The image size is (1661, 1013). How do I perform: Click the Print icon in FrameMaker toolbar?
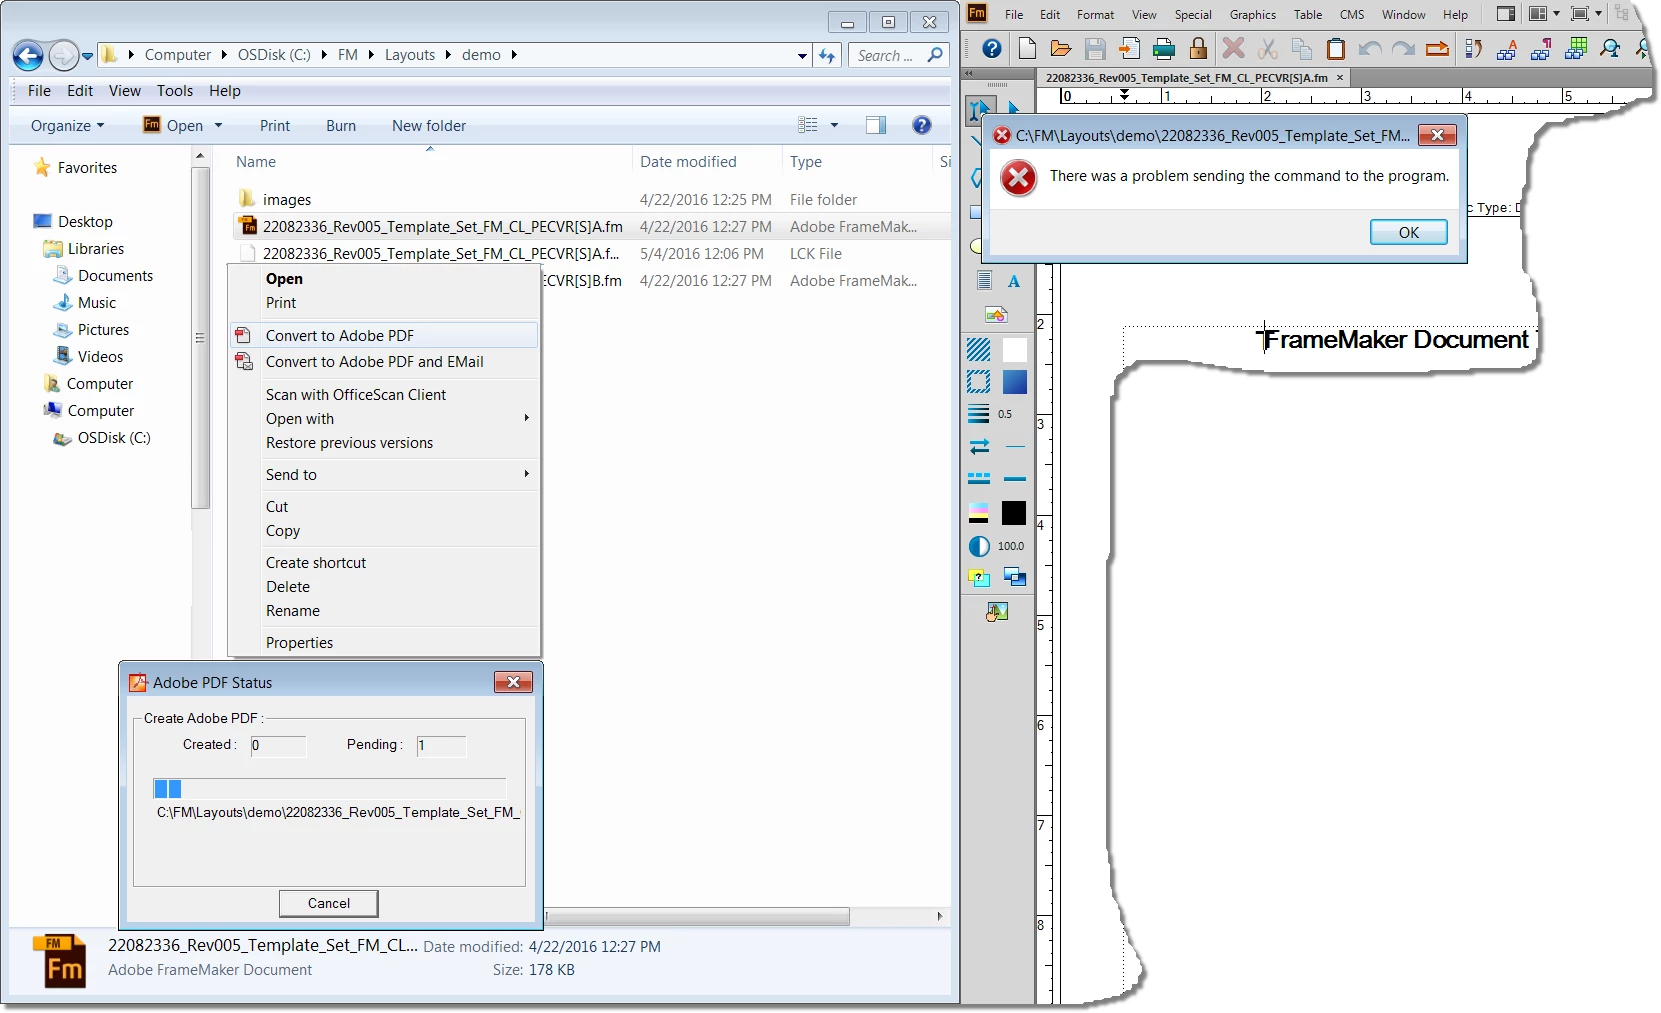pyautogui.click(x=1164, y=48)
